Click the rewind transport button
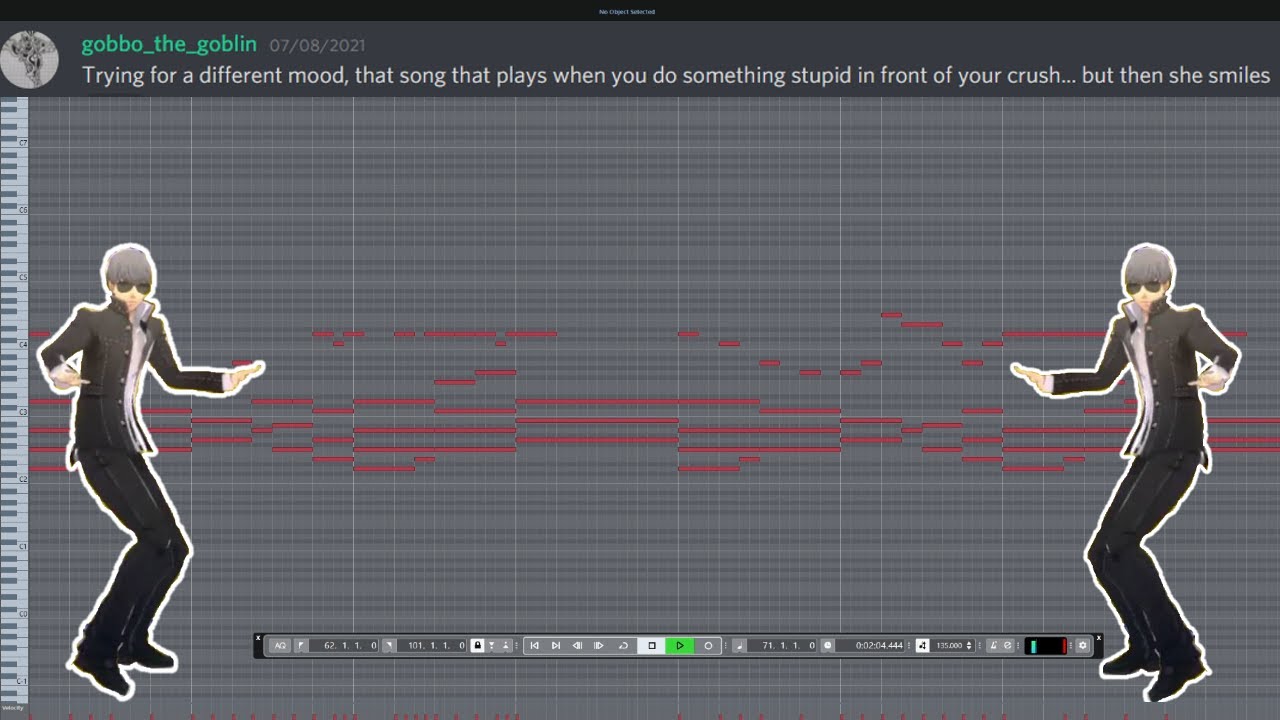1280x720 pixels. pos(577,645)
